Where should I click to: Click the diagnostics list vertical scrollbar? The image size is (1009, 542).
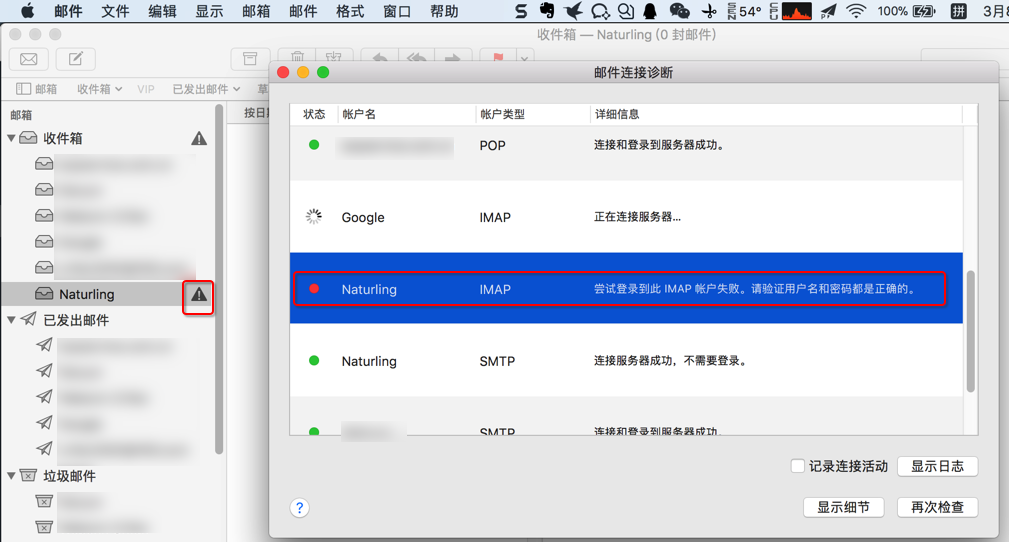[x=970, y=331]
